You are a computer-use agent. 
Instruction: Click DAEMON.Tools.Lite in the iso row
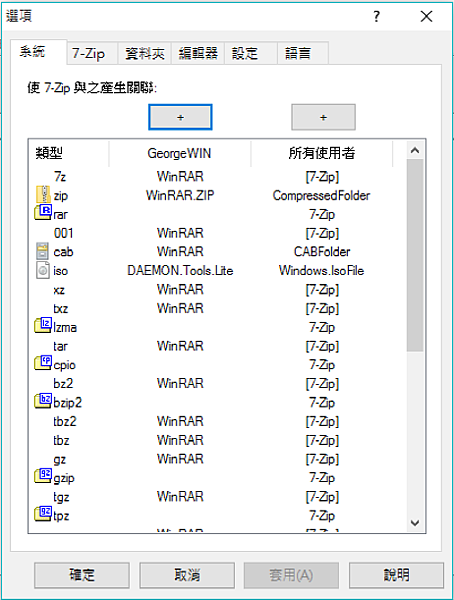point(180,271)
